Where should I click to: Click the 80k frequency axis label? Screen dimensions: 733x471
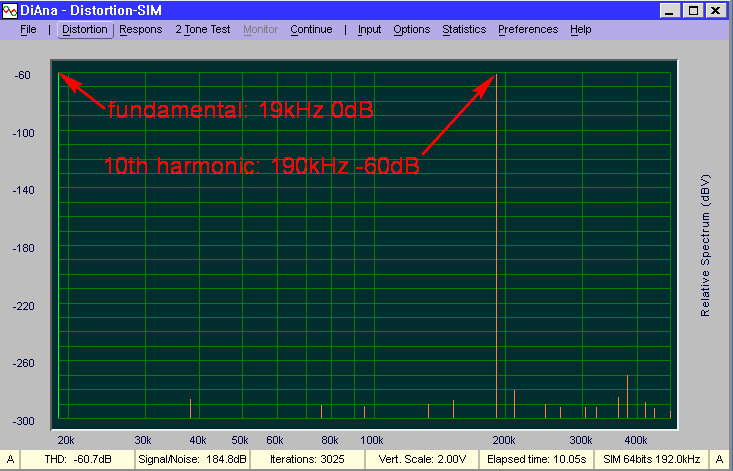(x=330, y=440)
